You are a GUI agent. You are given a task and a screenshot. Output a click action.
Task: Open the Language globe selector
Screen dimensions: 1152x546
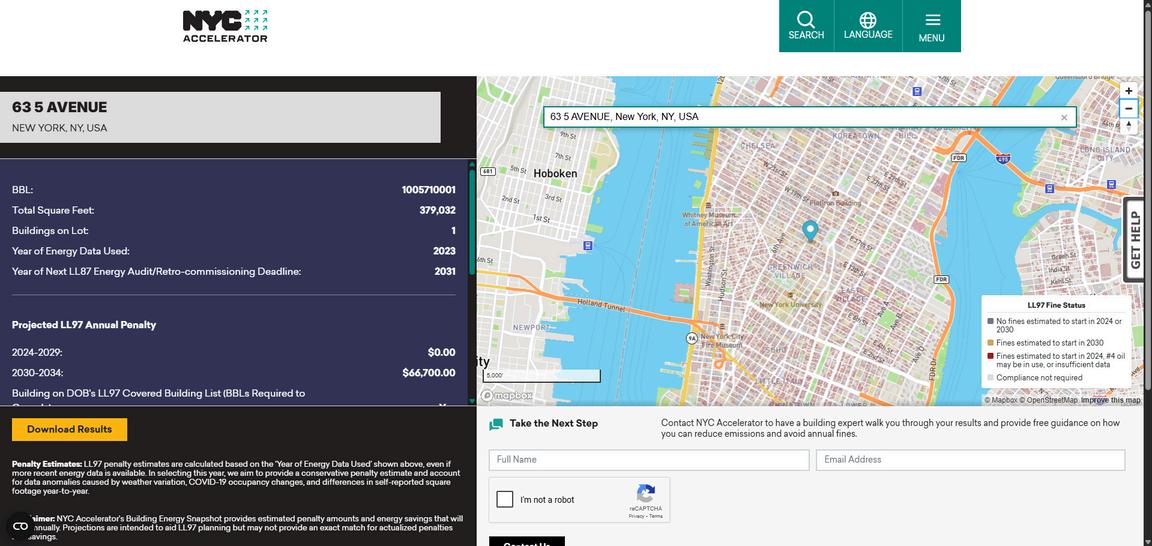tap(868, 26)
